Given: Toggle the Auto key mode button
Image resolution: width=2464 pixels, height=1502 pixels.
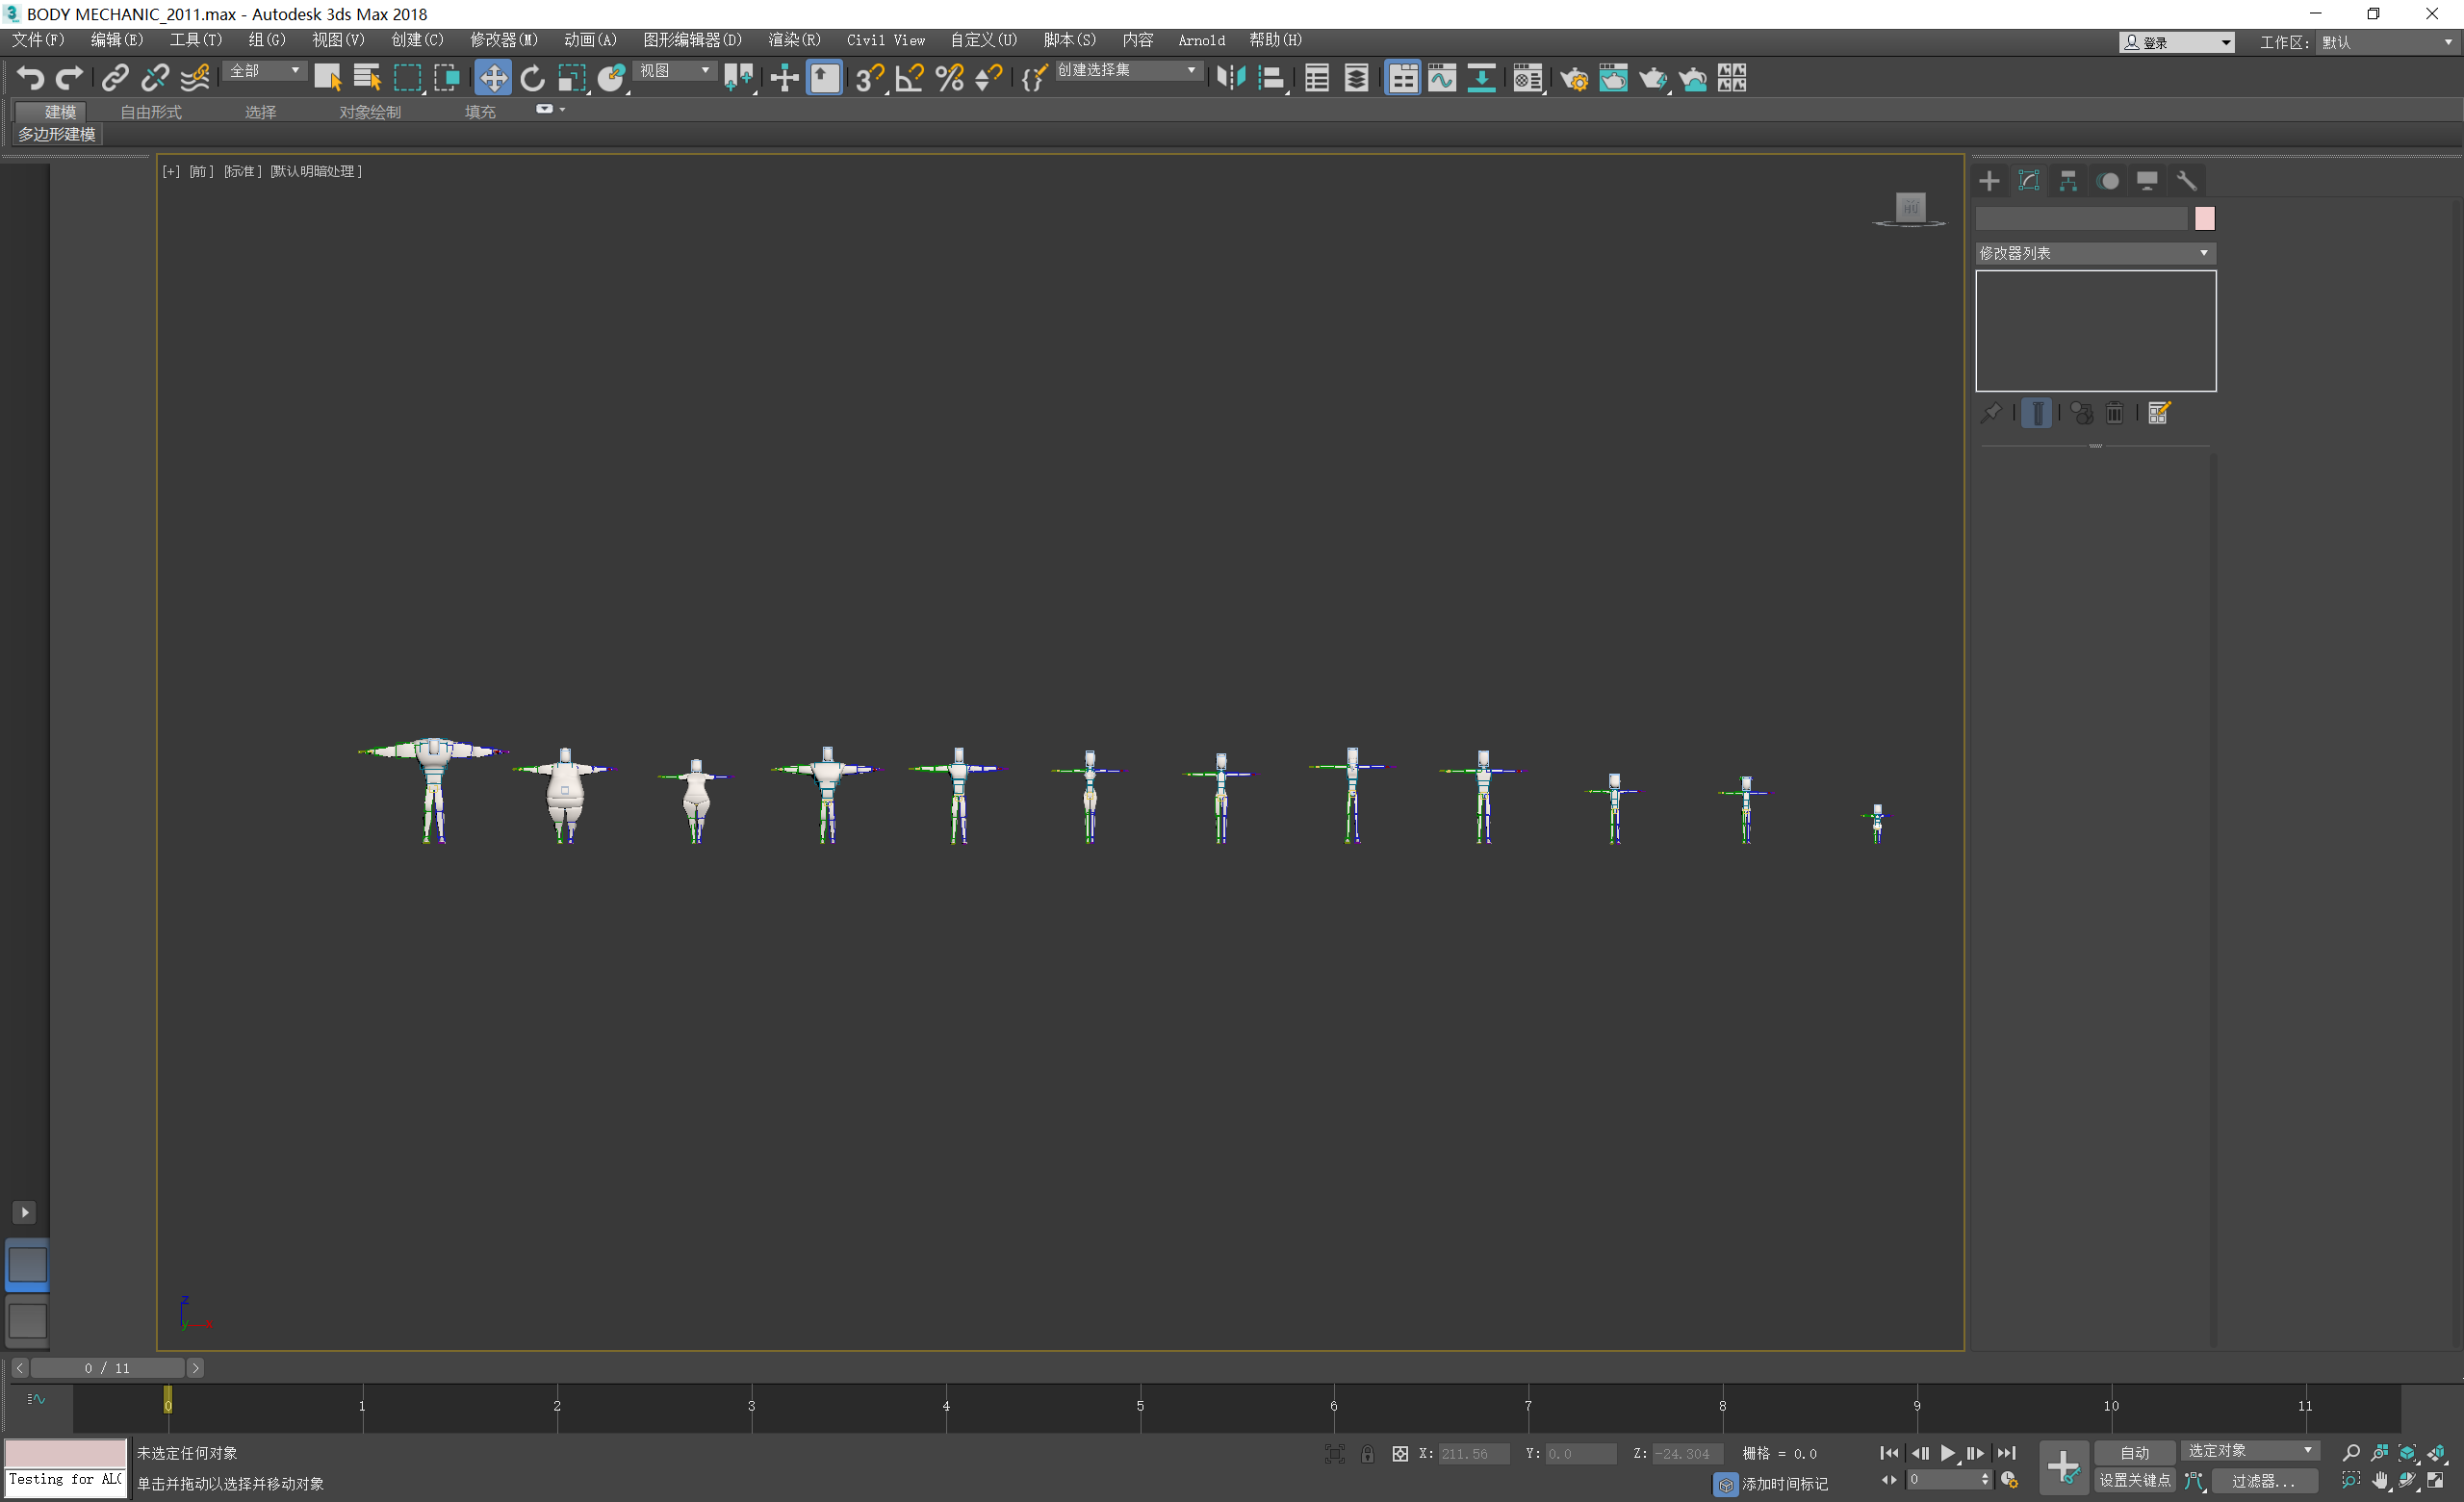Looking at the screenshot, I should [2133, 1452].
